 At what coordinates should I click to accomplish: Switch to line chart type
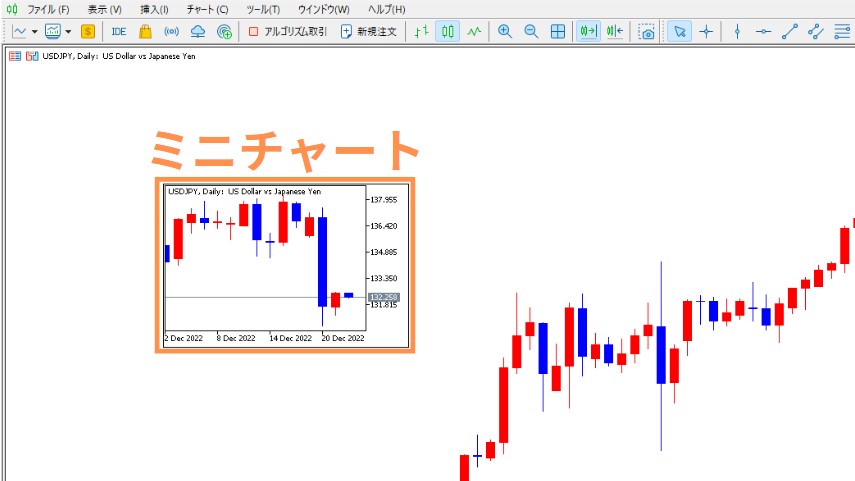coord(474,32)
